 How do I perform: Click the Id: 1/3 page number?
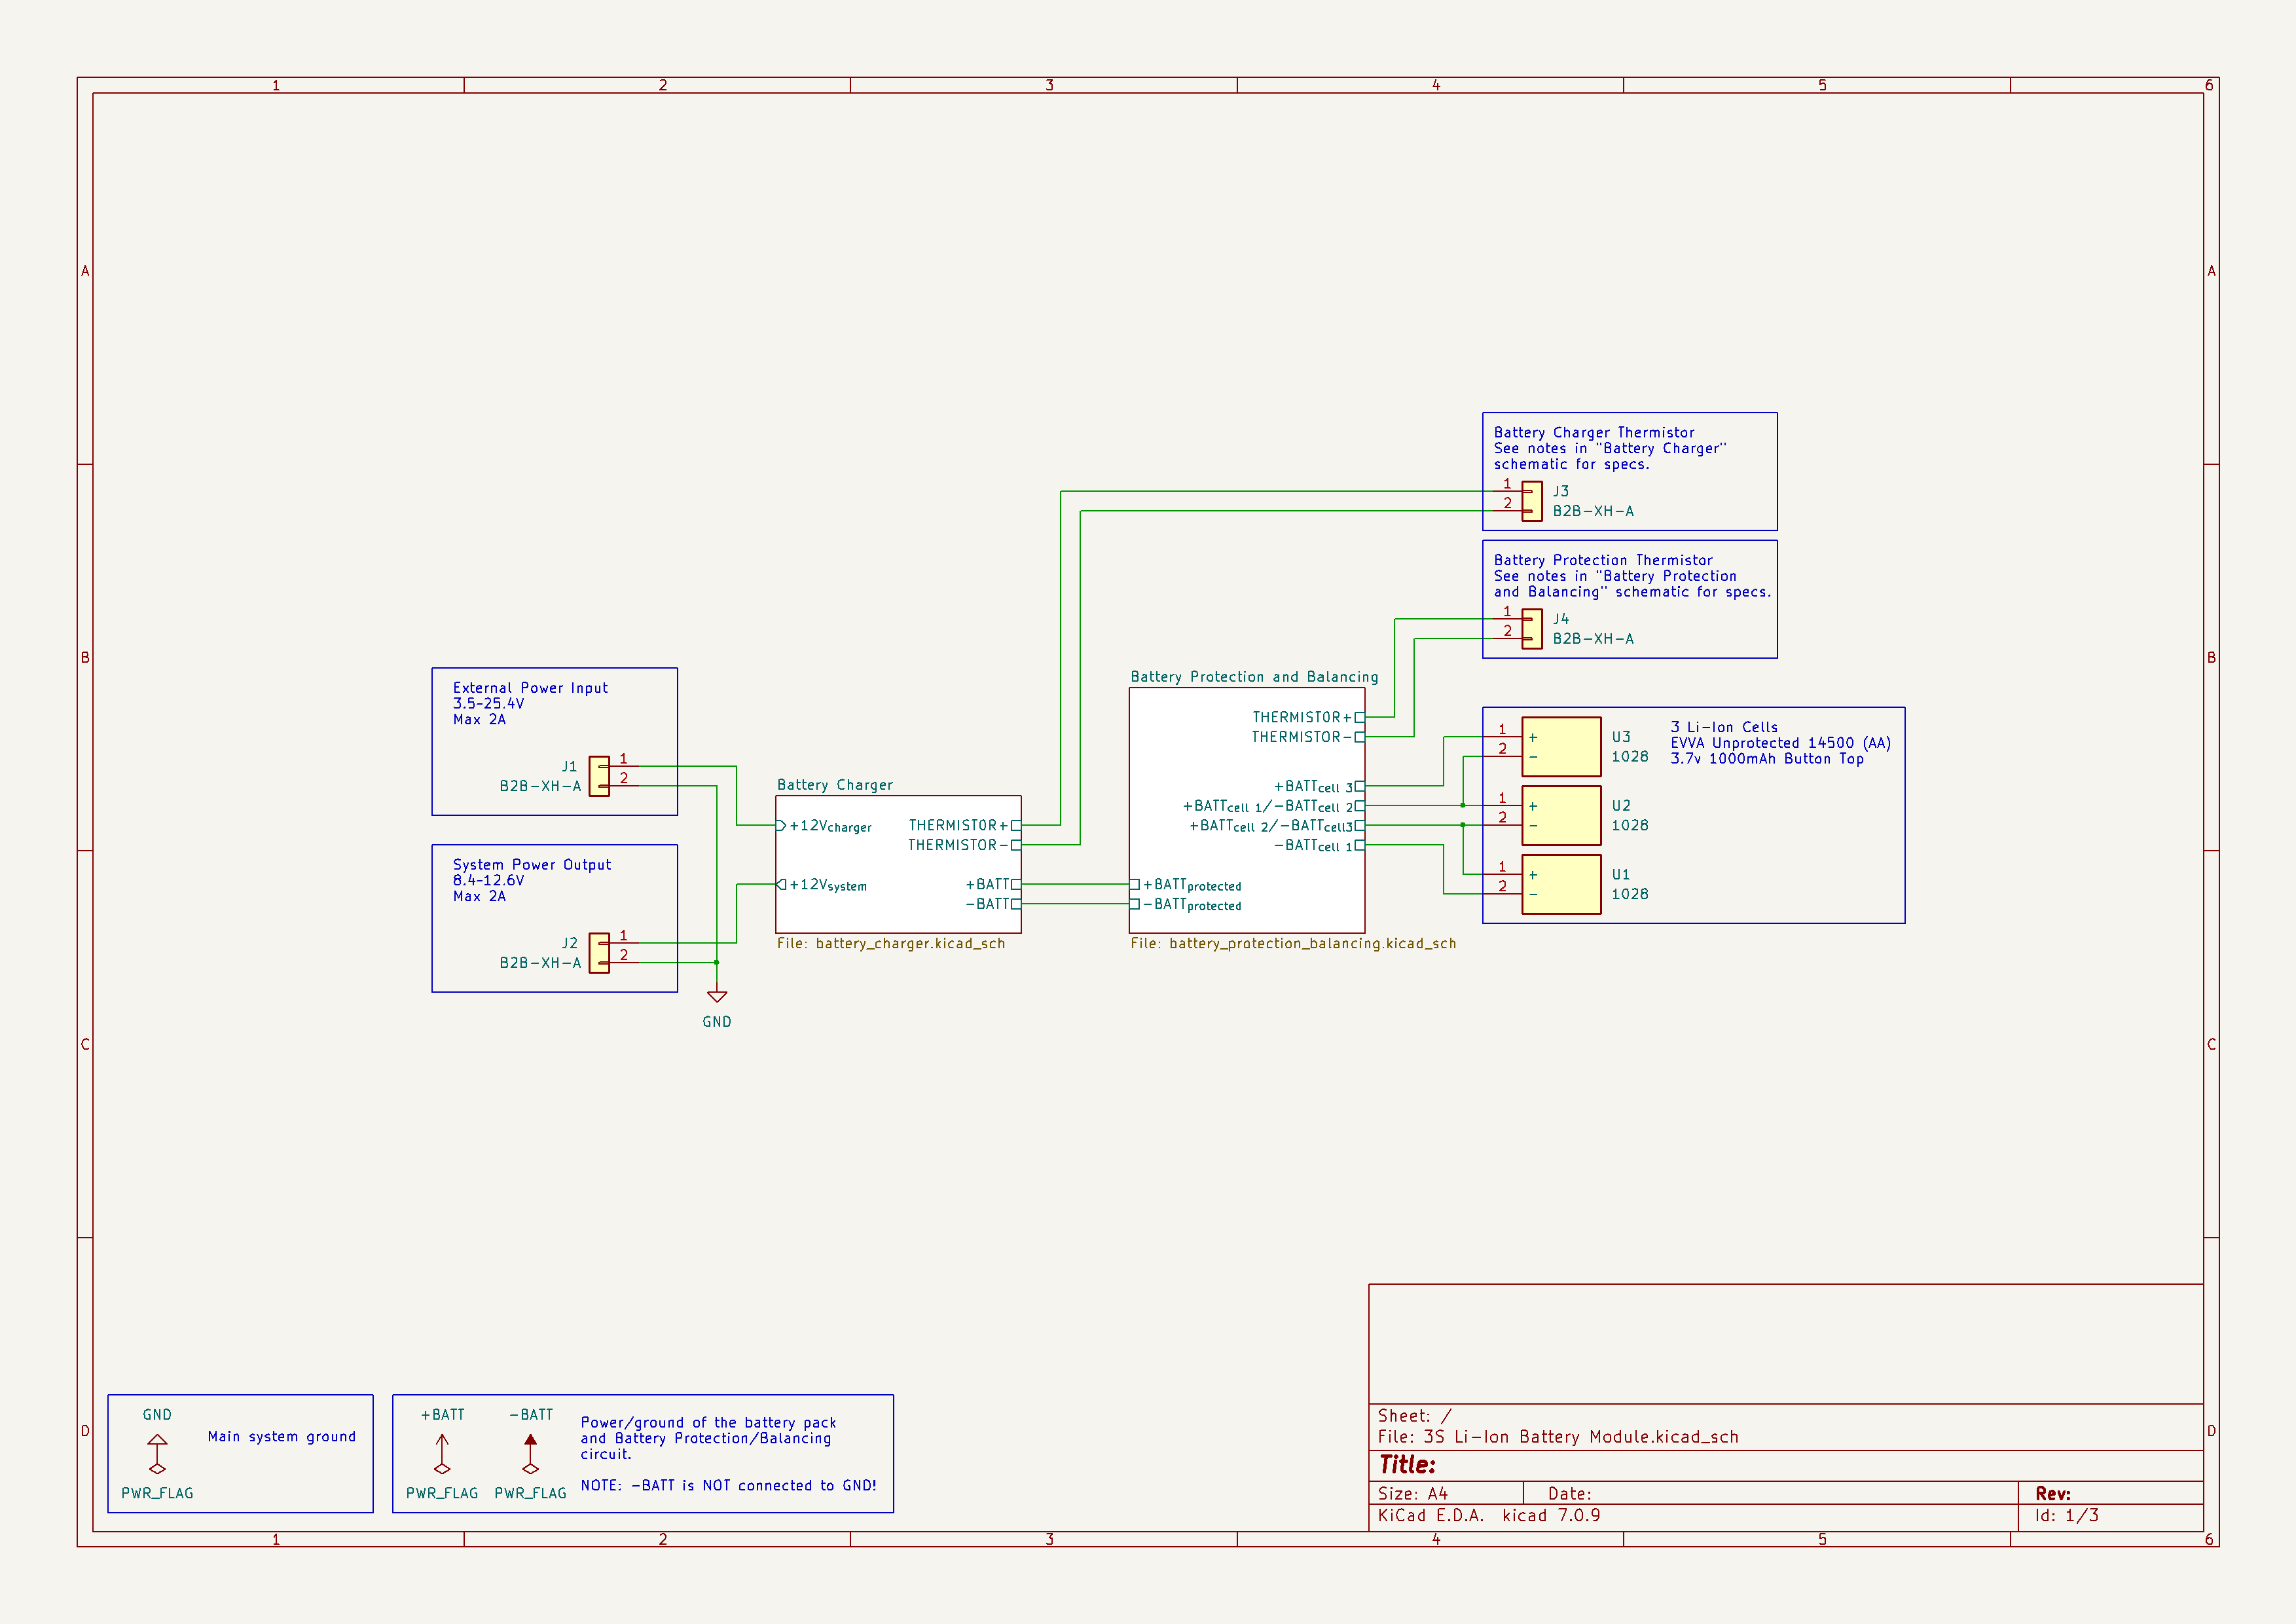(x=2066, y=1516)
